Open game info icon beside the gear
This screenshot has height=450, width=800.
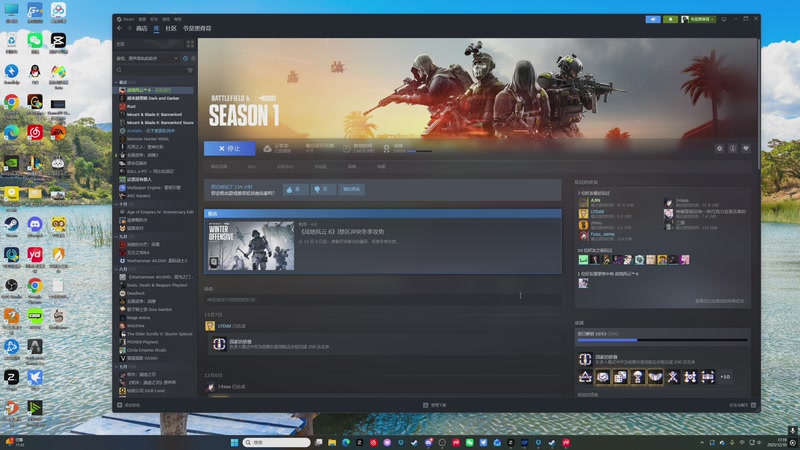coord(733,148)
